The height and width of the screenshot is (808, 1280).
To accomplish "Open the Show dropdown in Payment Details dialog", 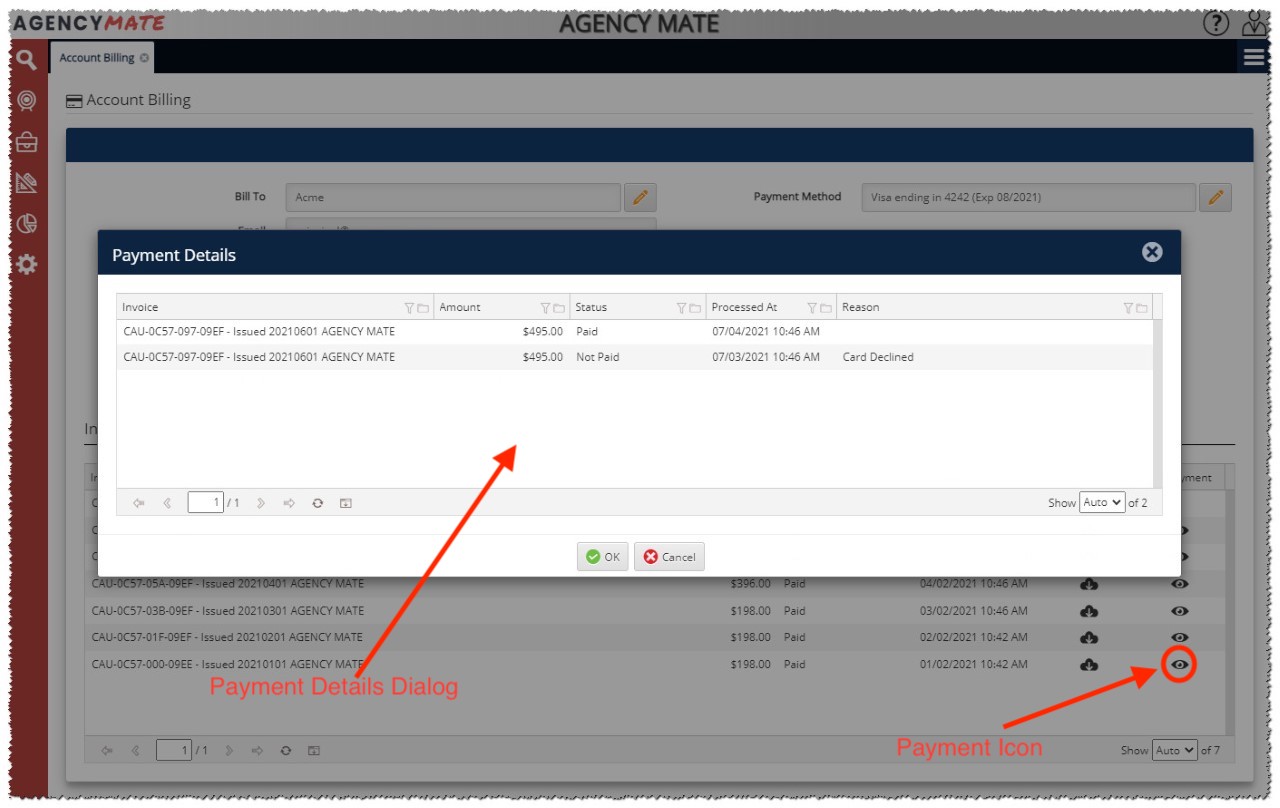I will point(1102,502).
